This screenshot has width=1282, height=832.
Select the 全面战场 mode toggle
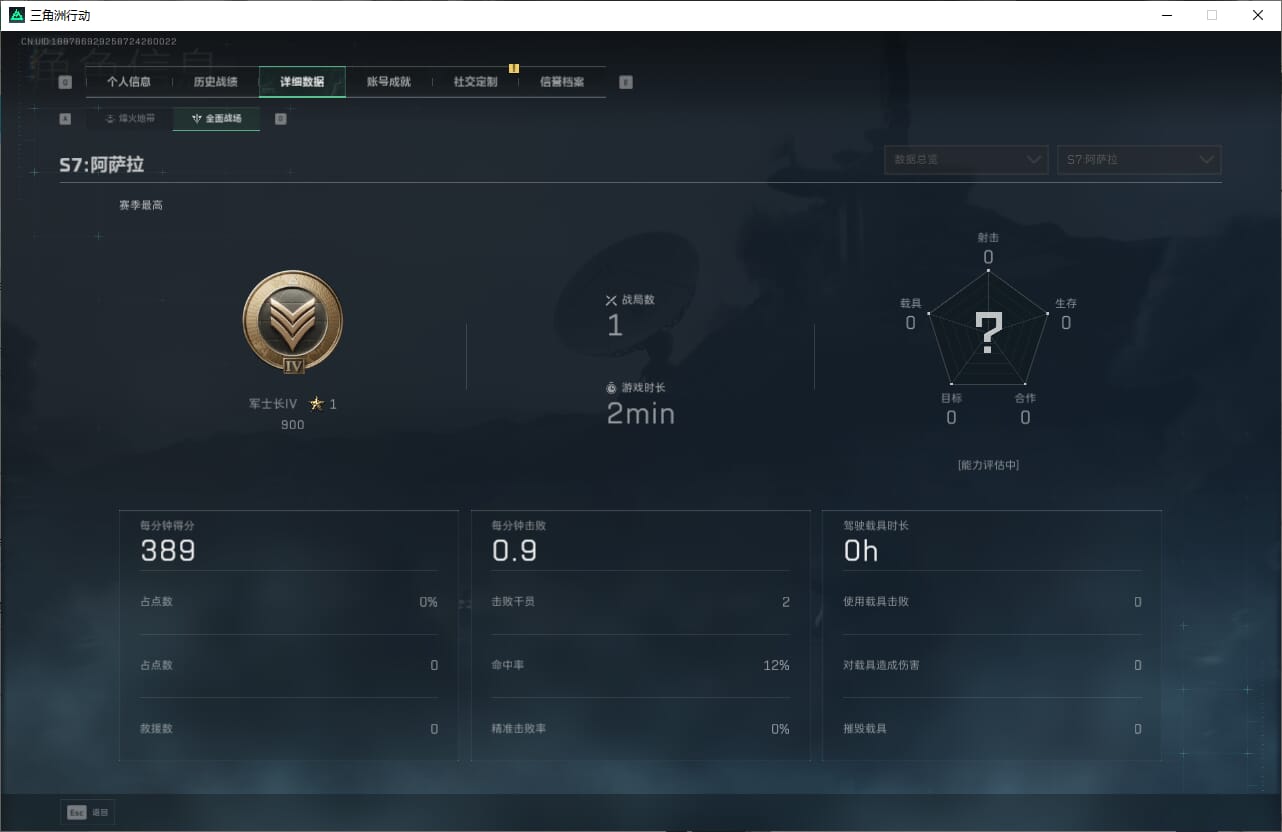[x=217, y=119]
